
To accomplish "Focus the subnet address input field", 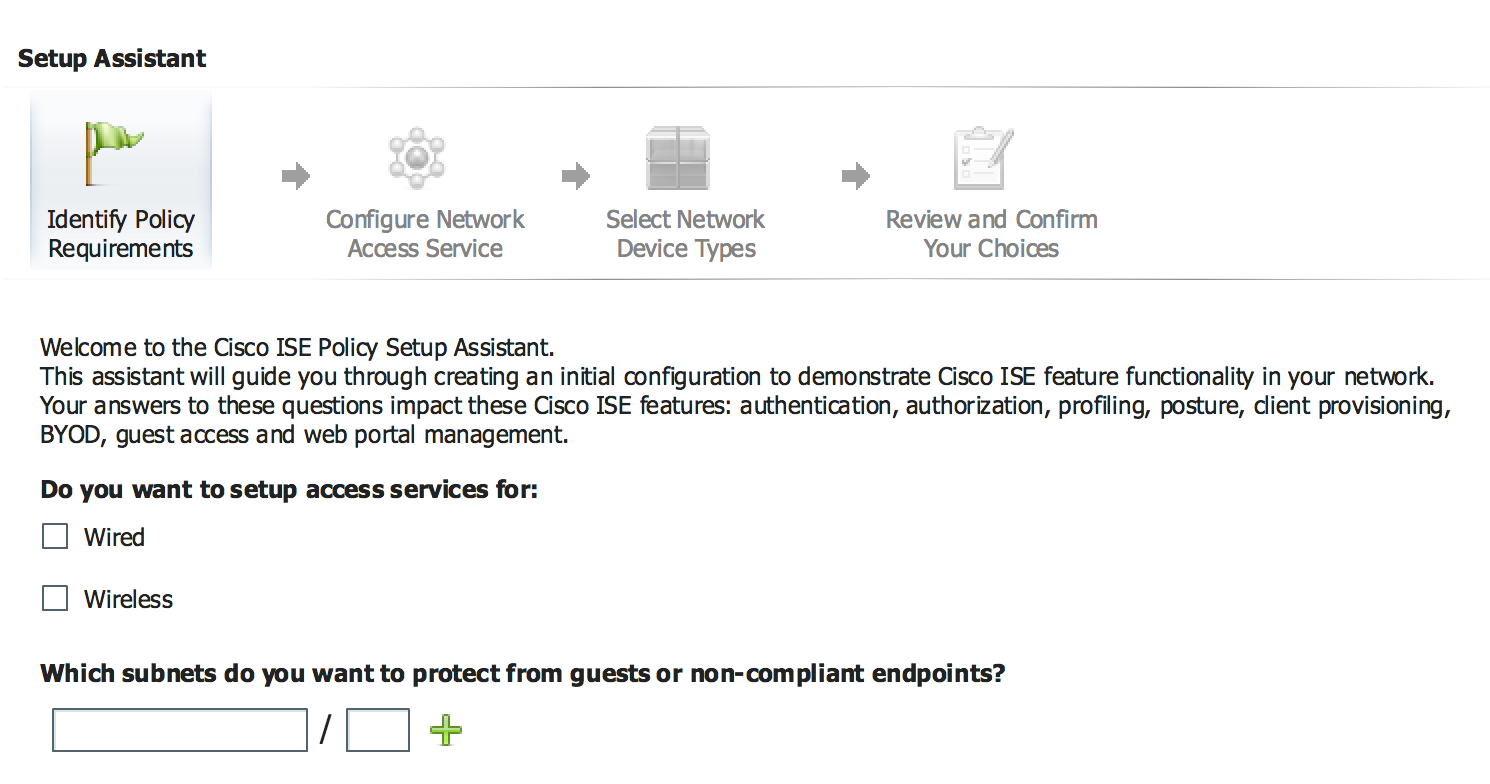I will [180, 730].
